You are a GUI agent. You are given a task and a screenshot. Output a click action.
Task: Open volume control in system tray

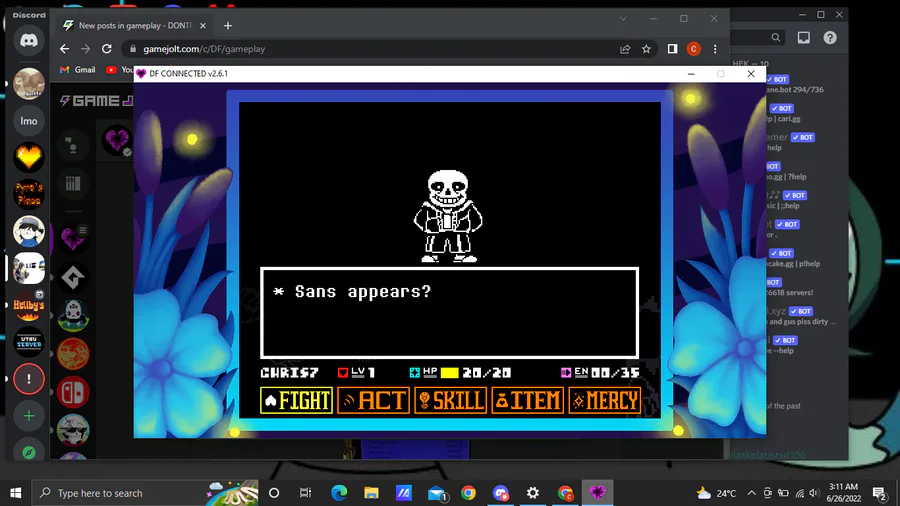click(814, 493)
